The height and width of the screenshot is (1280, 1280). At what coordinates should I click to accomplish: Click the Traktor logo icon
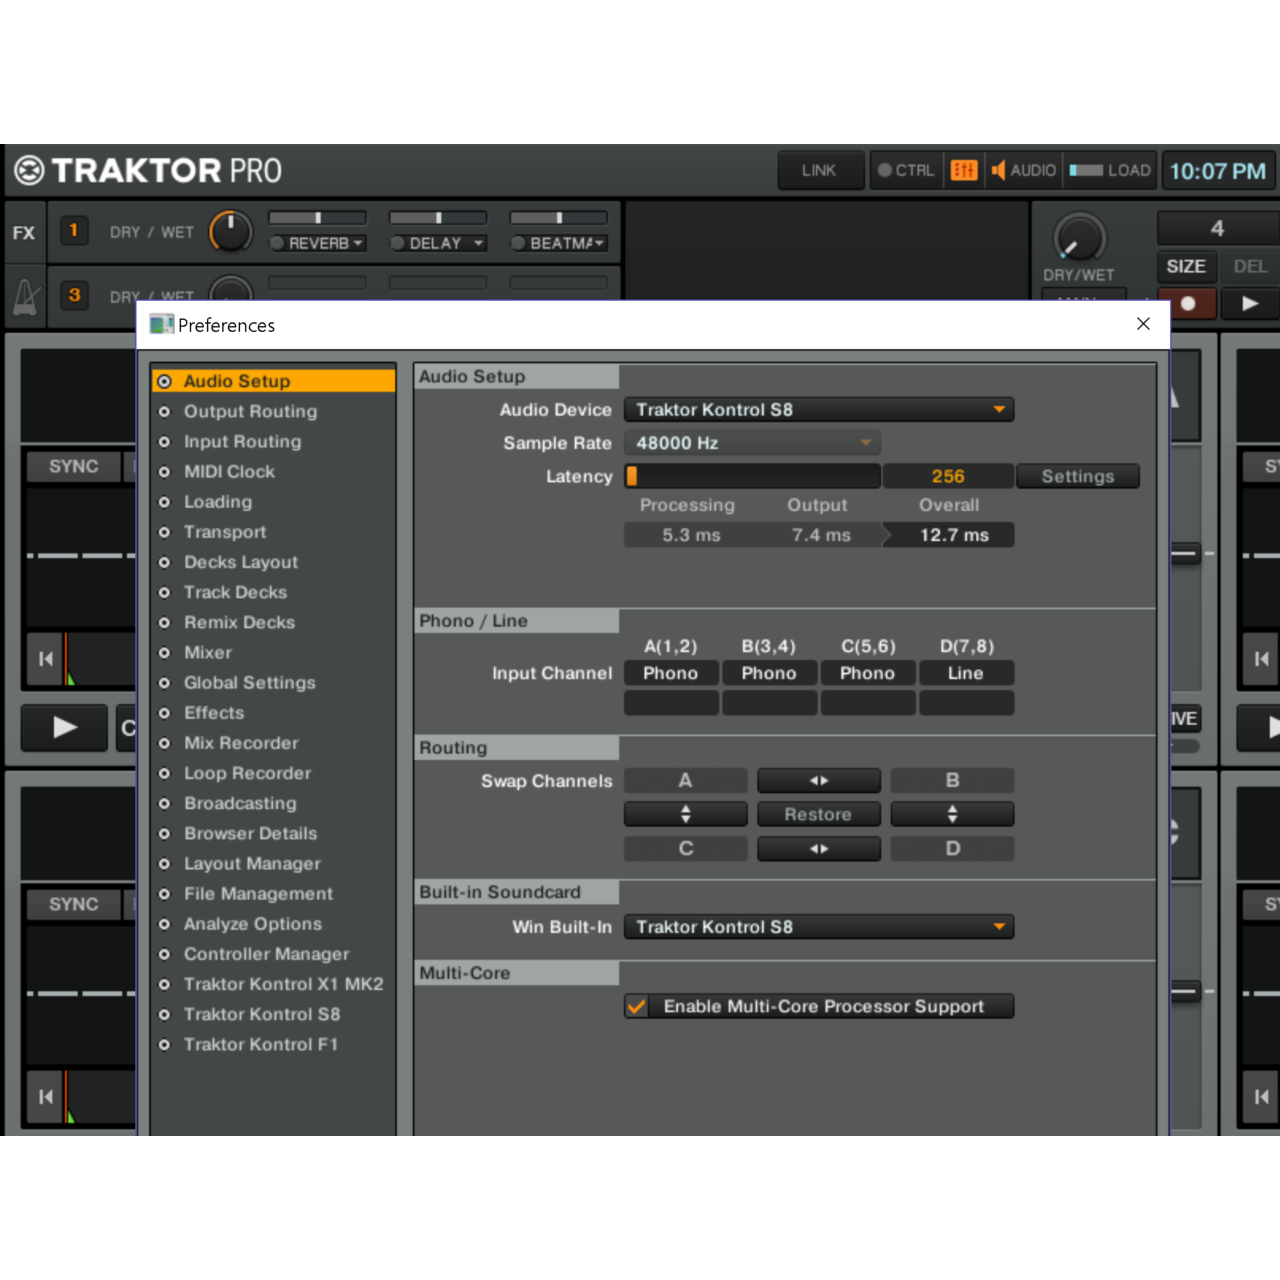coord(30,171)
